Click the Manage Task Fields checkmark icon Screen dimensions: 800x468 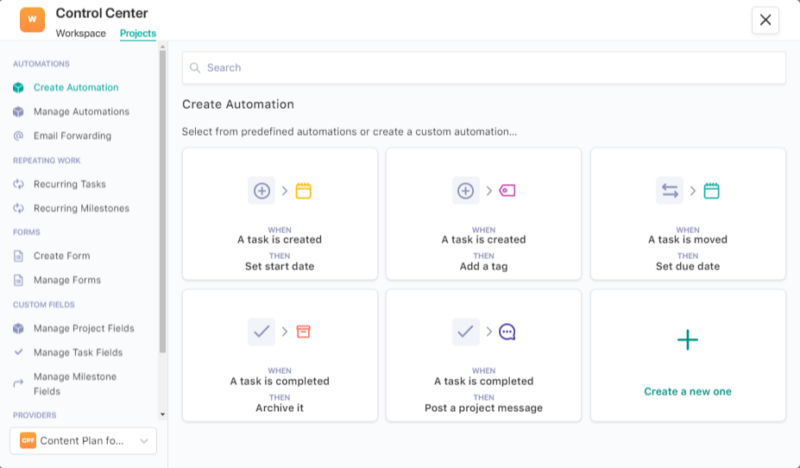(18, 352)
